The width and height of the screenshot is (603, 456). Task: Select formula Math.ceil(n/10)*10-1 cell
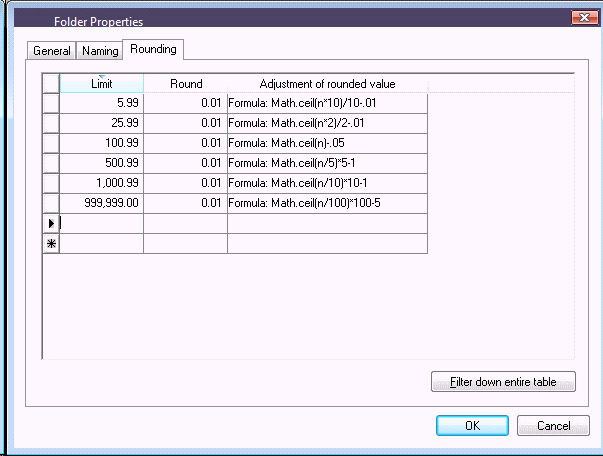[x=327, y=183]
